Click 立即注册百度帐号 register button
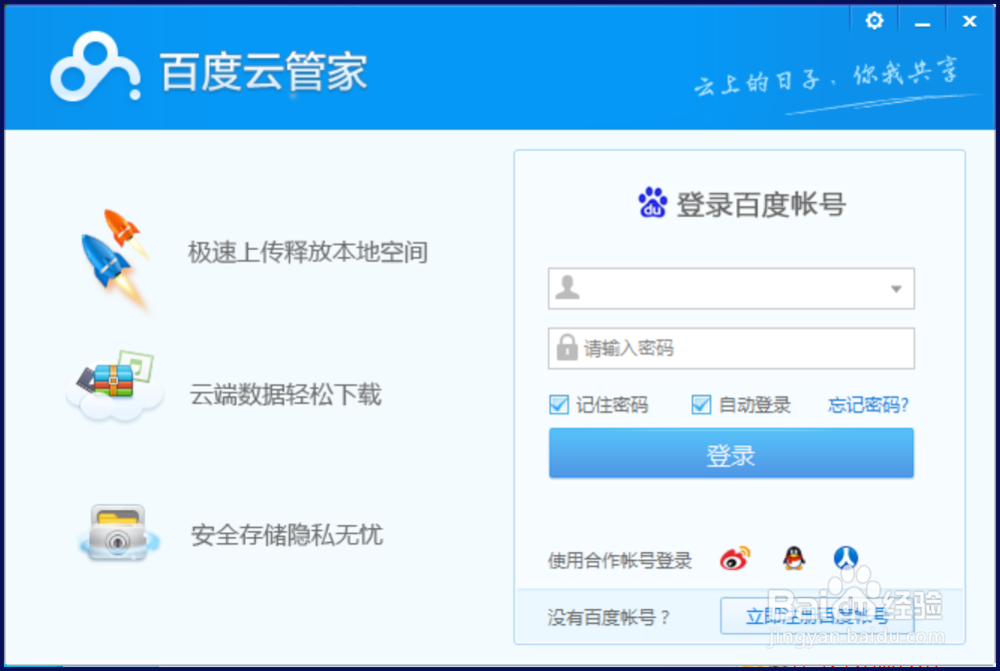The width and height of the screenshot is (1000, 671). (817, 616)
